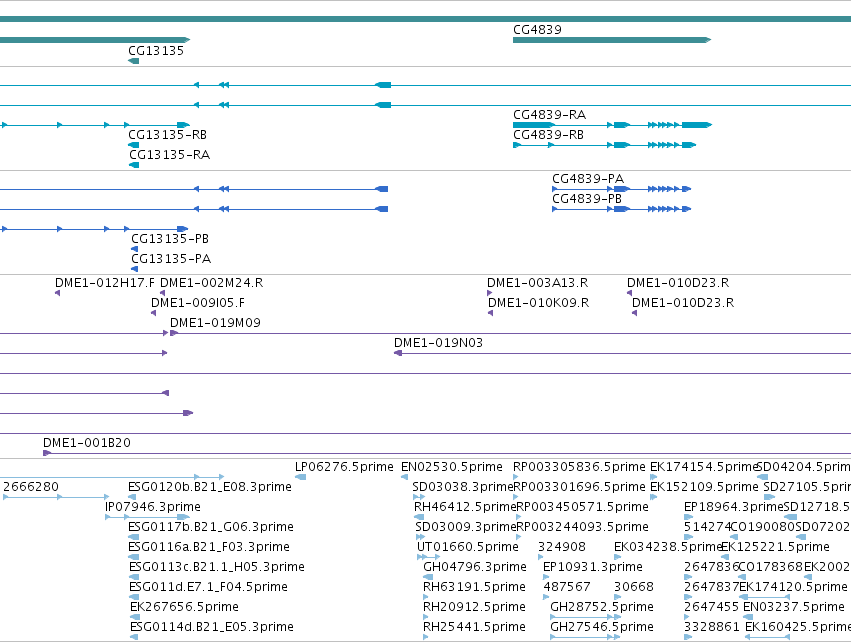The image size is (851, 642).
Task: Select EST RH20912.5prime label
Action: tap(474, 607)
